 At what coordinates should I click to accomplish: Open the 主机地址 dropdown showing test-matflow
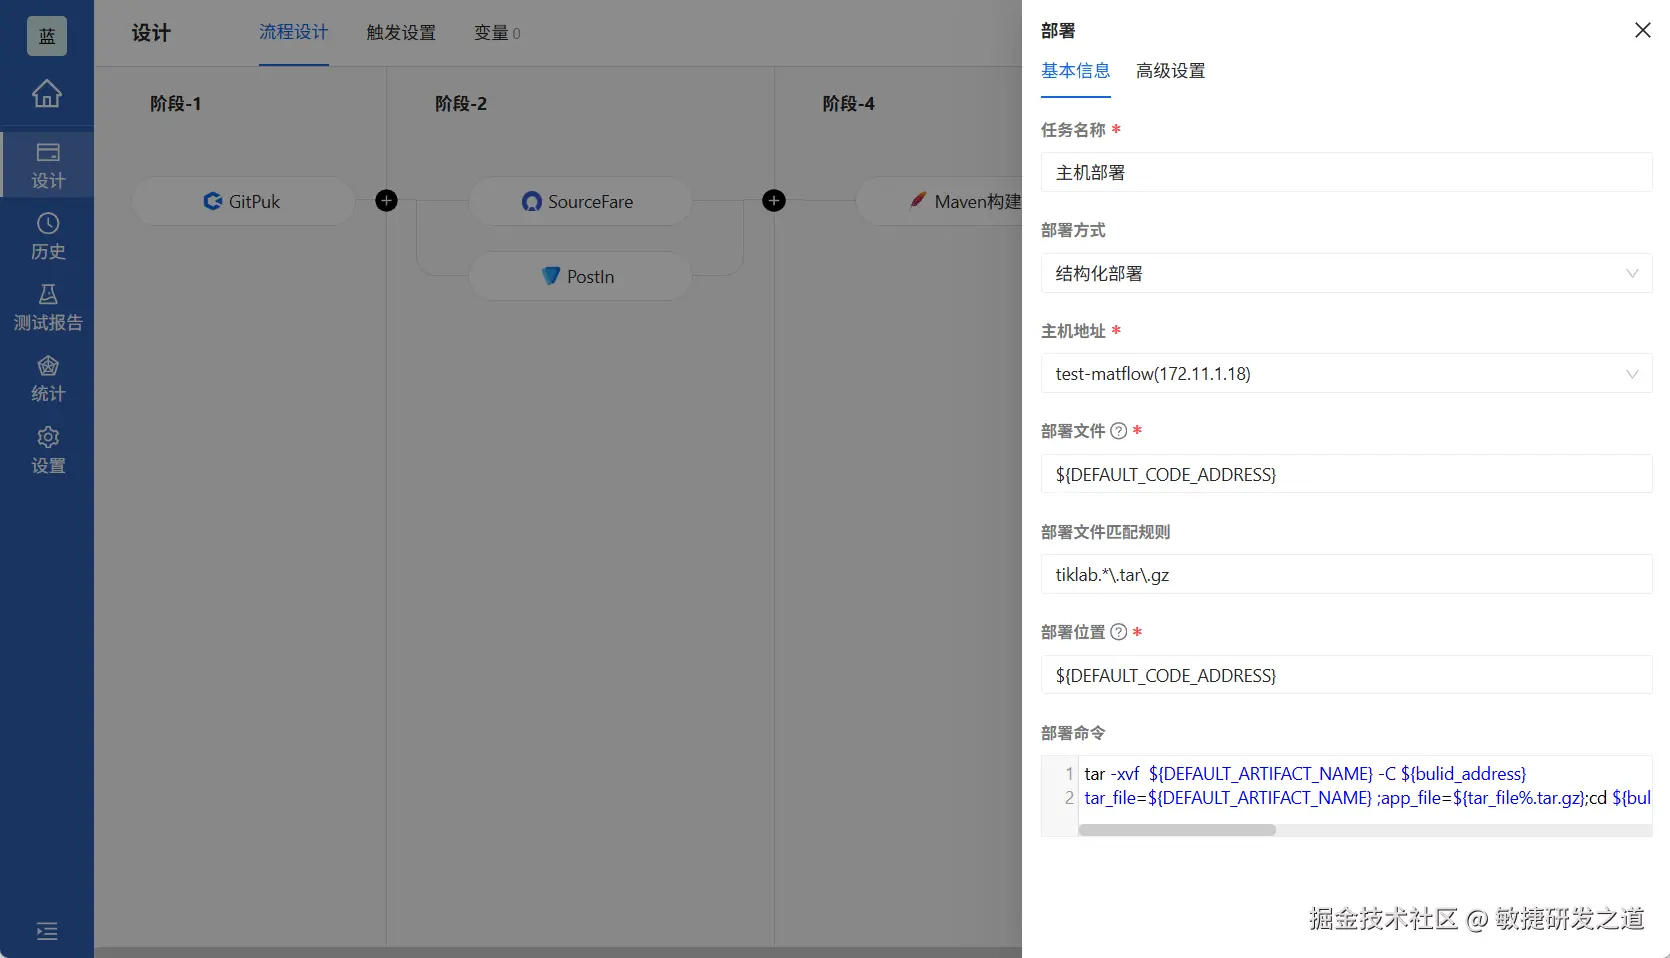(1346, 373)
